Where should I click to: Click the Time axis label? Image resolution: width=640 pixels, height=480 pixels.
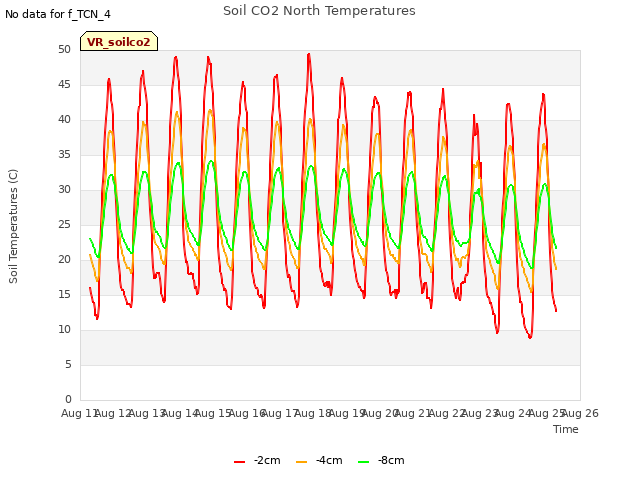pyautogui.click(x=566, y=429)
